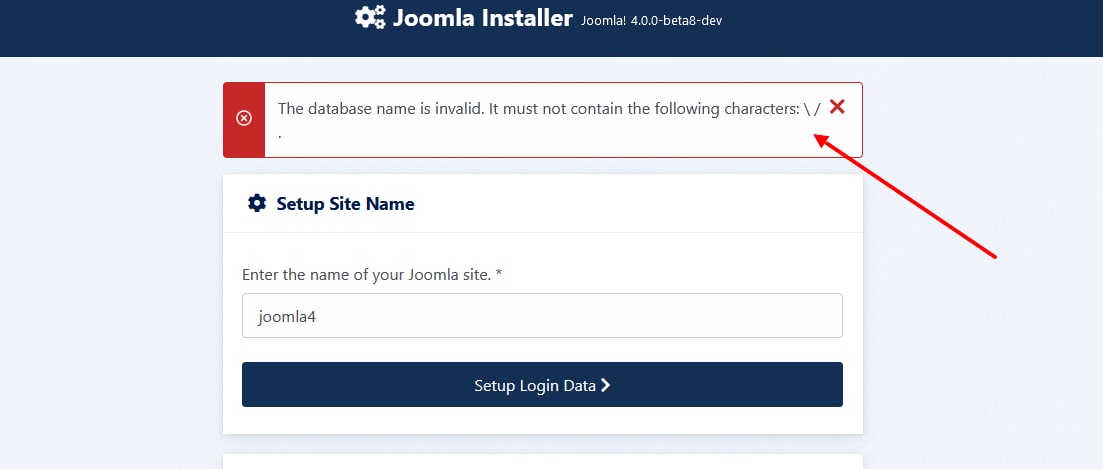Dismiss the database name error alert
The width and height of the screenshot is (1103, 469).
click(837, 107)
